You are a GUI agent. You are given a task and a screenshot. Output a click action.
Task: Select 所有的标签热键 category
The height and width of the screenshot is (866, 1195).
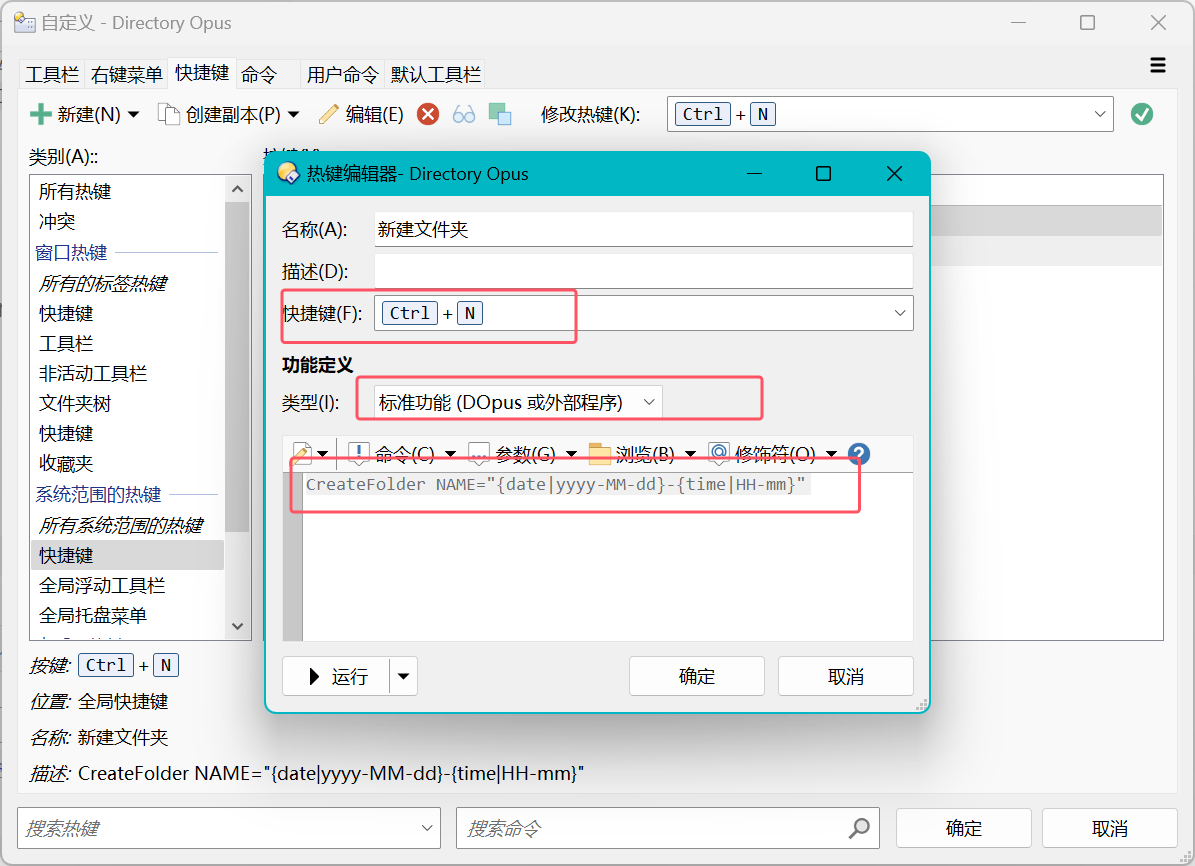[103, 284]
